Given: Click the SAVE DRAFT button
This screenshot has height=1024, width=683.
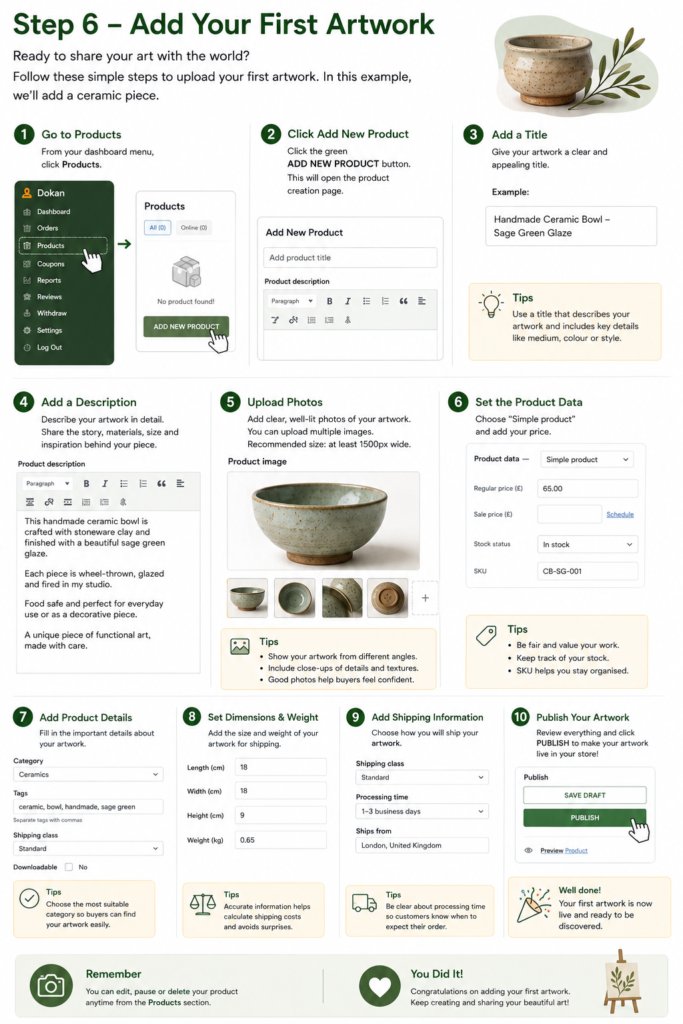Looking at the screenshot, I should coord(584,795).
